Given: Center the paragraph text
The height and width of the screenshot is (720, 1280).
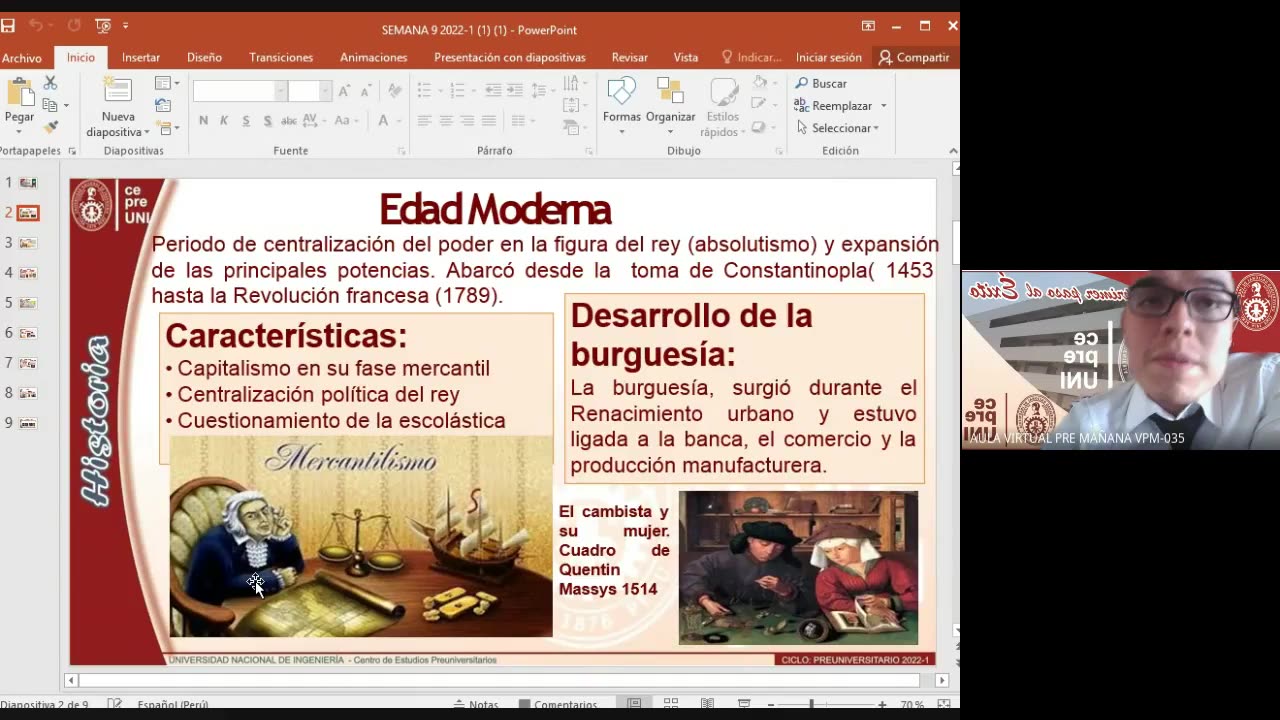Looking at the screenshot, I should point(446,121).
